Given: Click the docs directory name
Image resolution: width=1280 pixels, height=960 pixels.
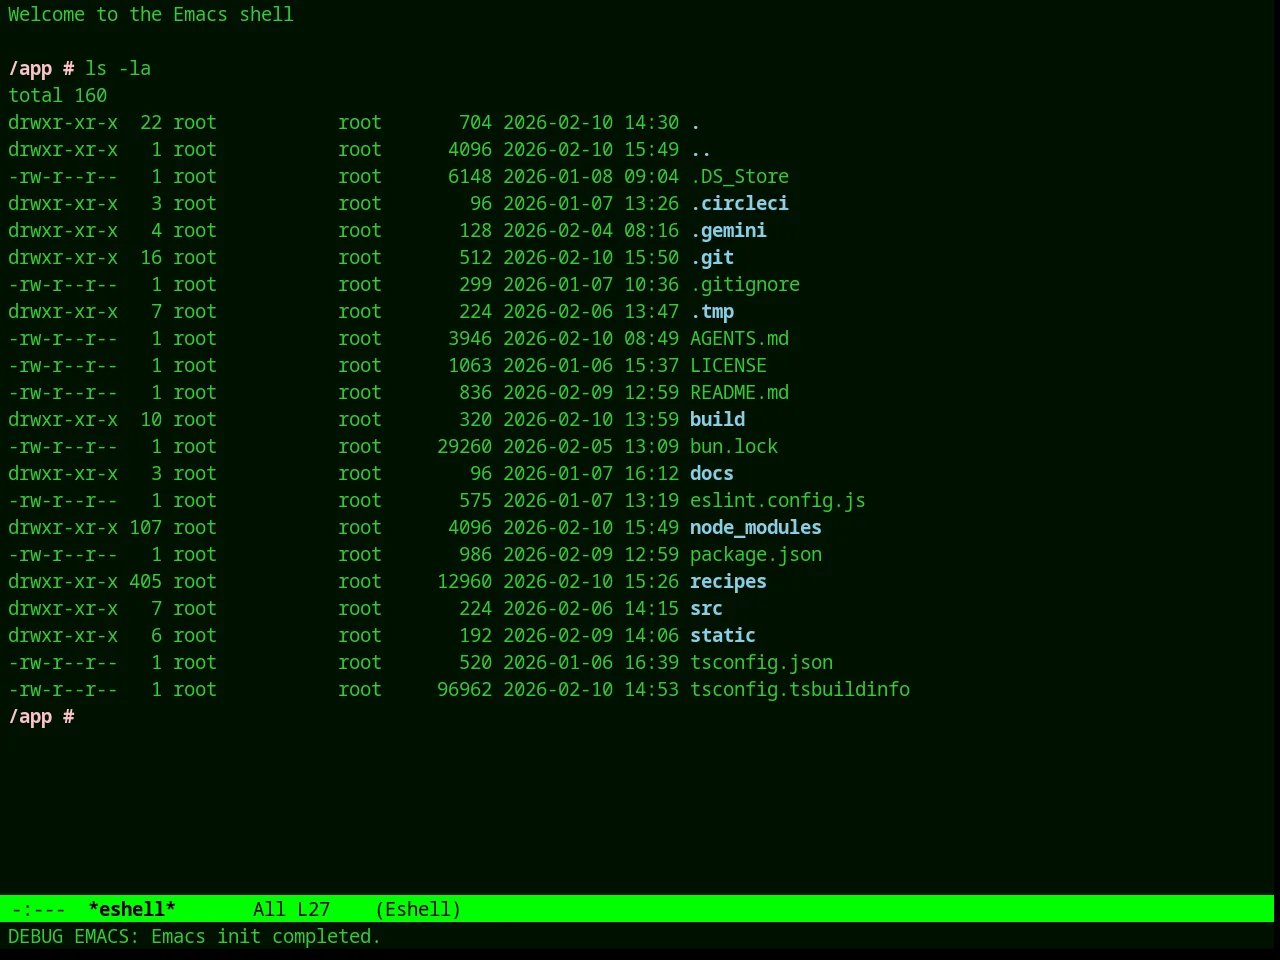Looking at the screenshot, I should [712, 473].
